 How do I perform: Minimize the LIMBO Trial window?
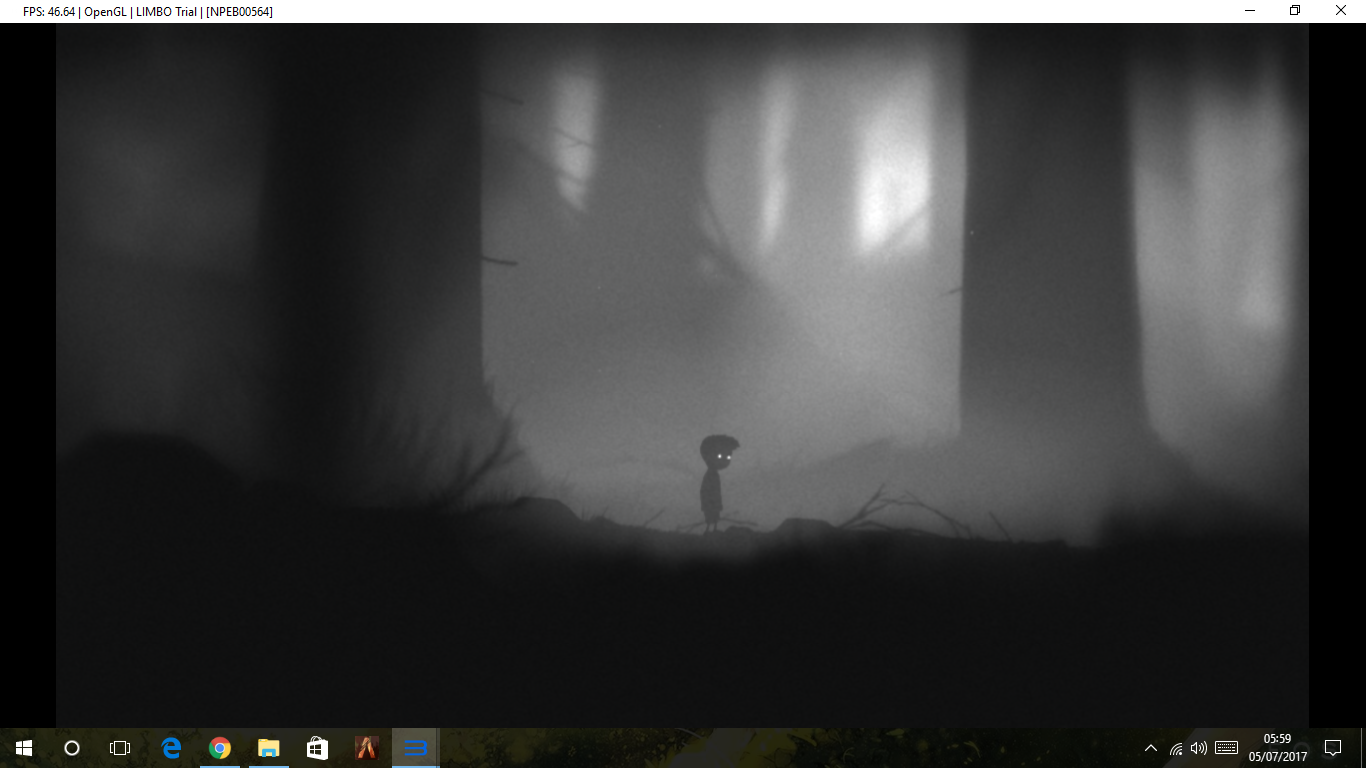point(1250,11)
